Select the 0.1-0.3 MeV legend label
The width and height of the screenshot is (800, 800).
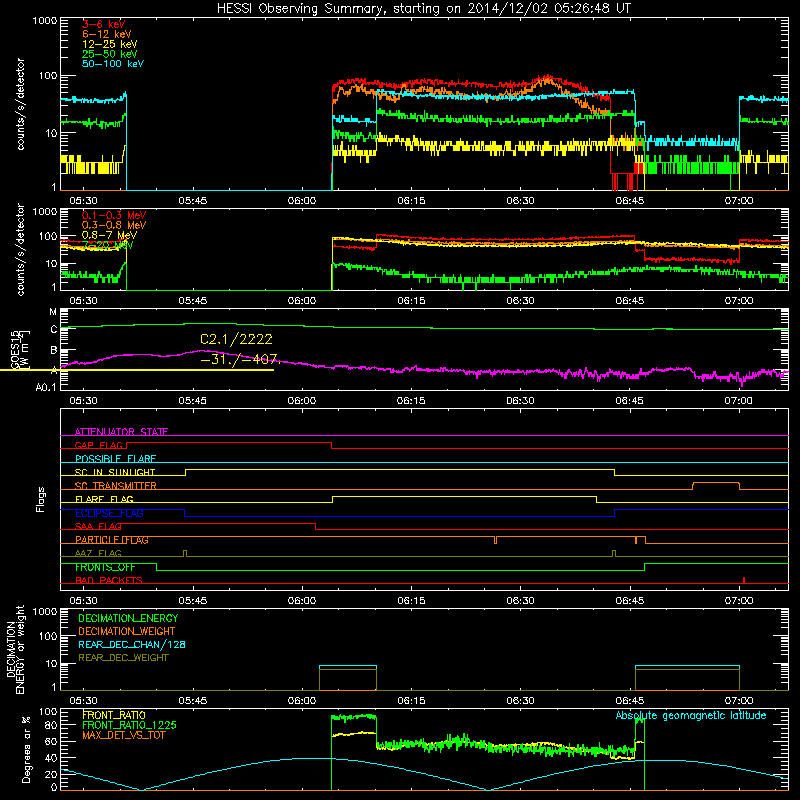point(114,215)
